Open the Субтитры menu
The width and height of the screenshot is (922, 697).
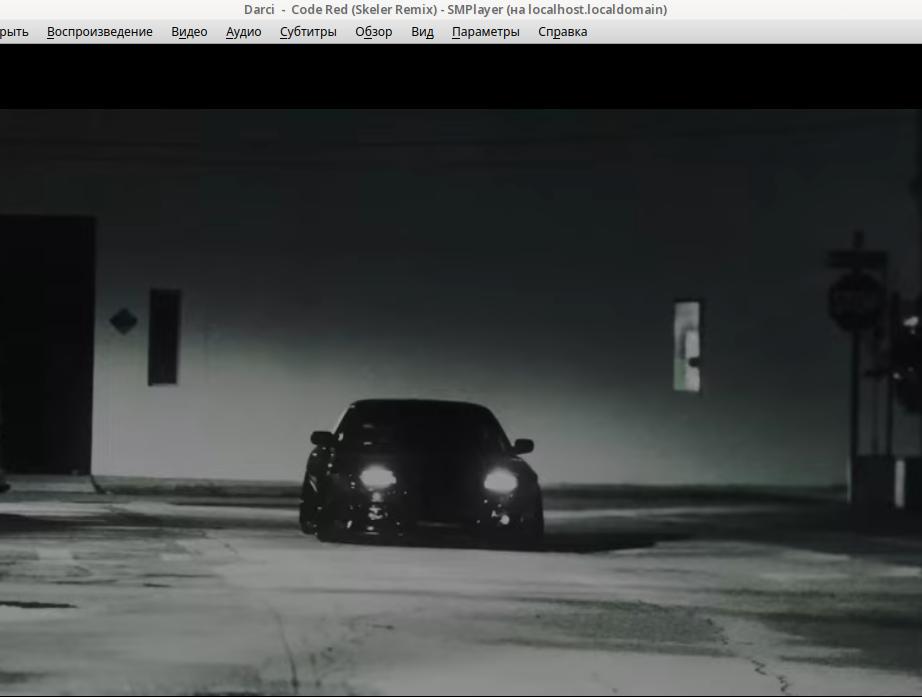coord(308,32)
